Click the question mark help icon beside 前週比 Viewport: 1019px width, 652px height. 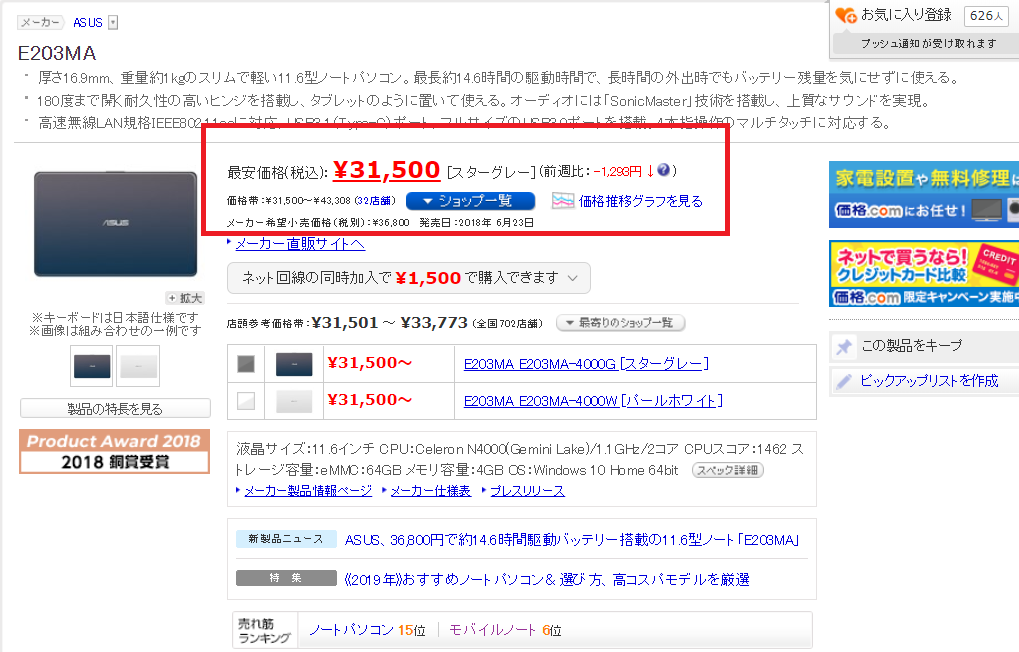click(664, 171)
